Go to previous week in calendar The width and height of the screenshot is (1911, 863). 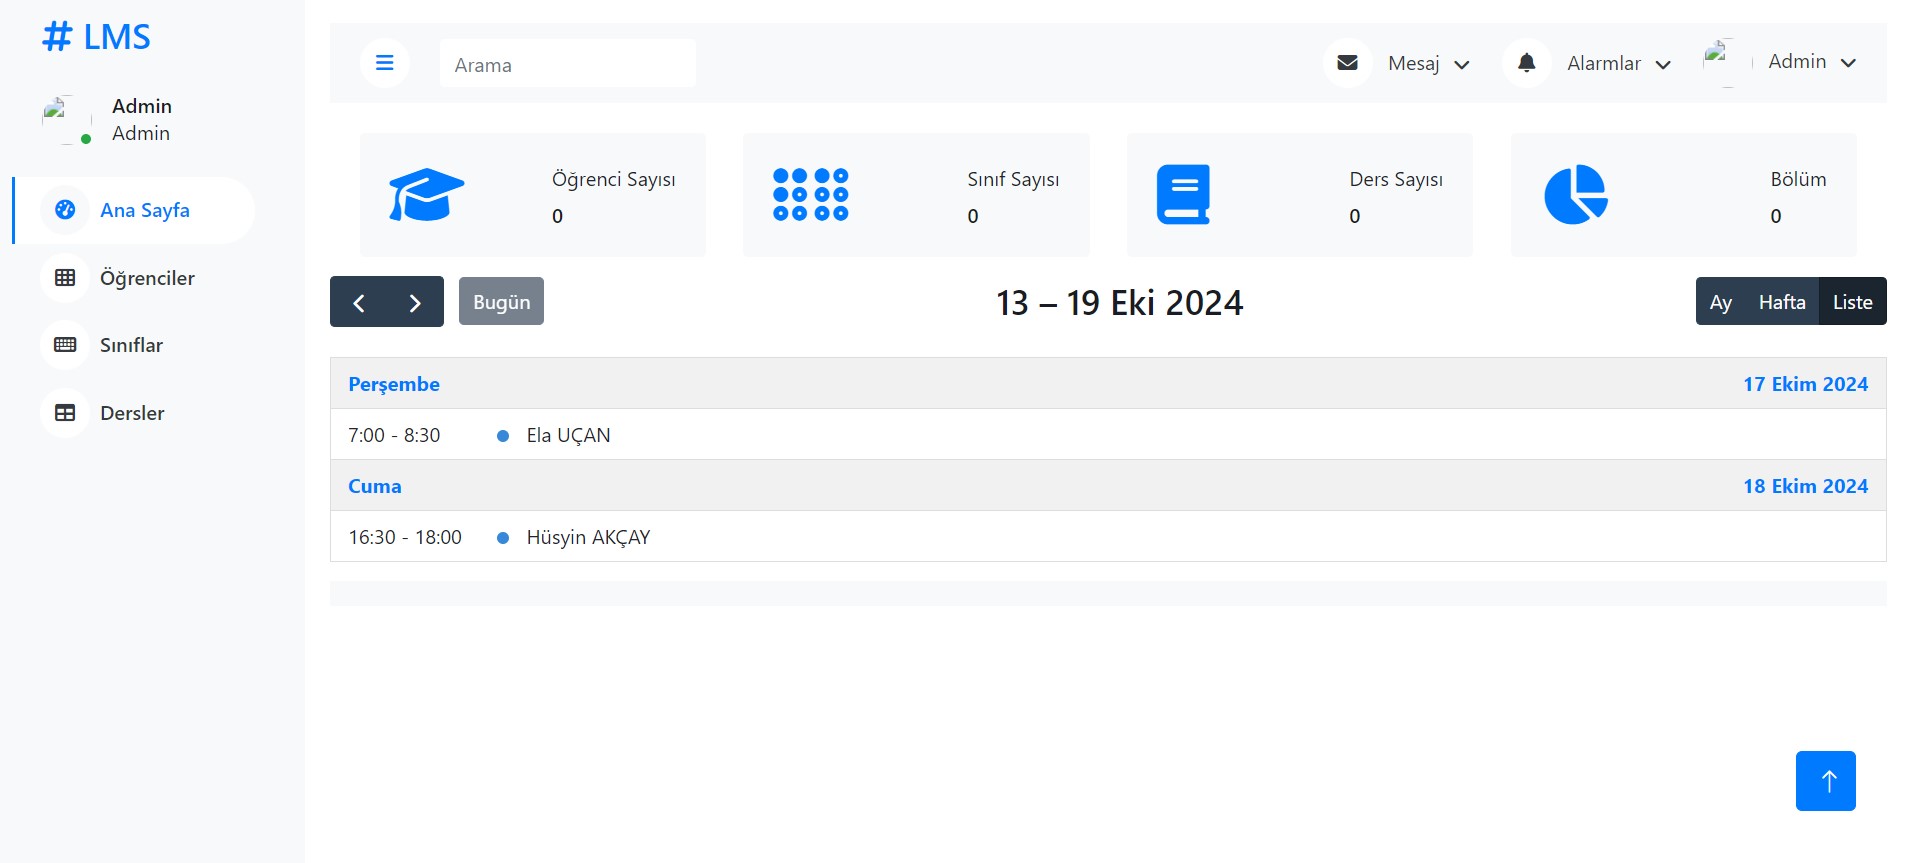pos(359,302)
